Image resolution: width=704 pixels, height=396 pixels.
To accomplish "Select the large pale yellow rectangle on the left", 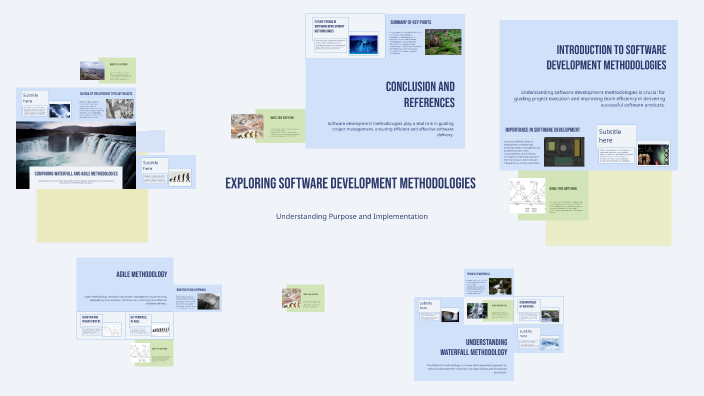I will 92,216.
